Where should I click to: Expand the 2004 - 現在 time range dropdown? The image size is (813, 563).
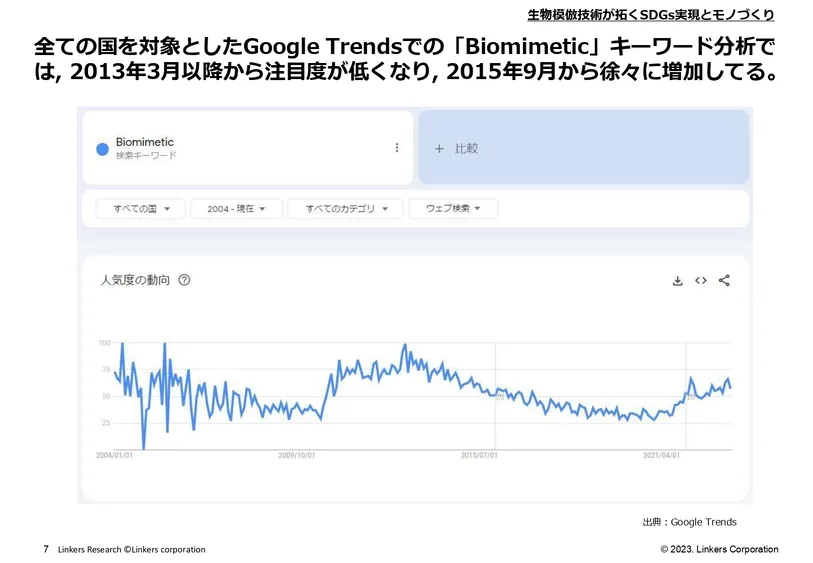pos(236,209)
